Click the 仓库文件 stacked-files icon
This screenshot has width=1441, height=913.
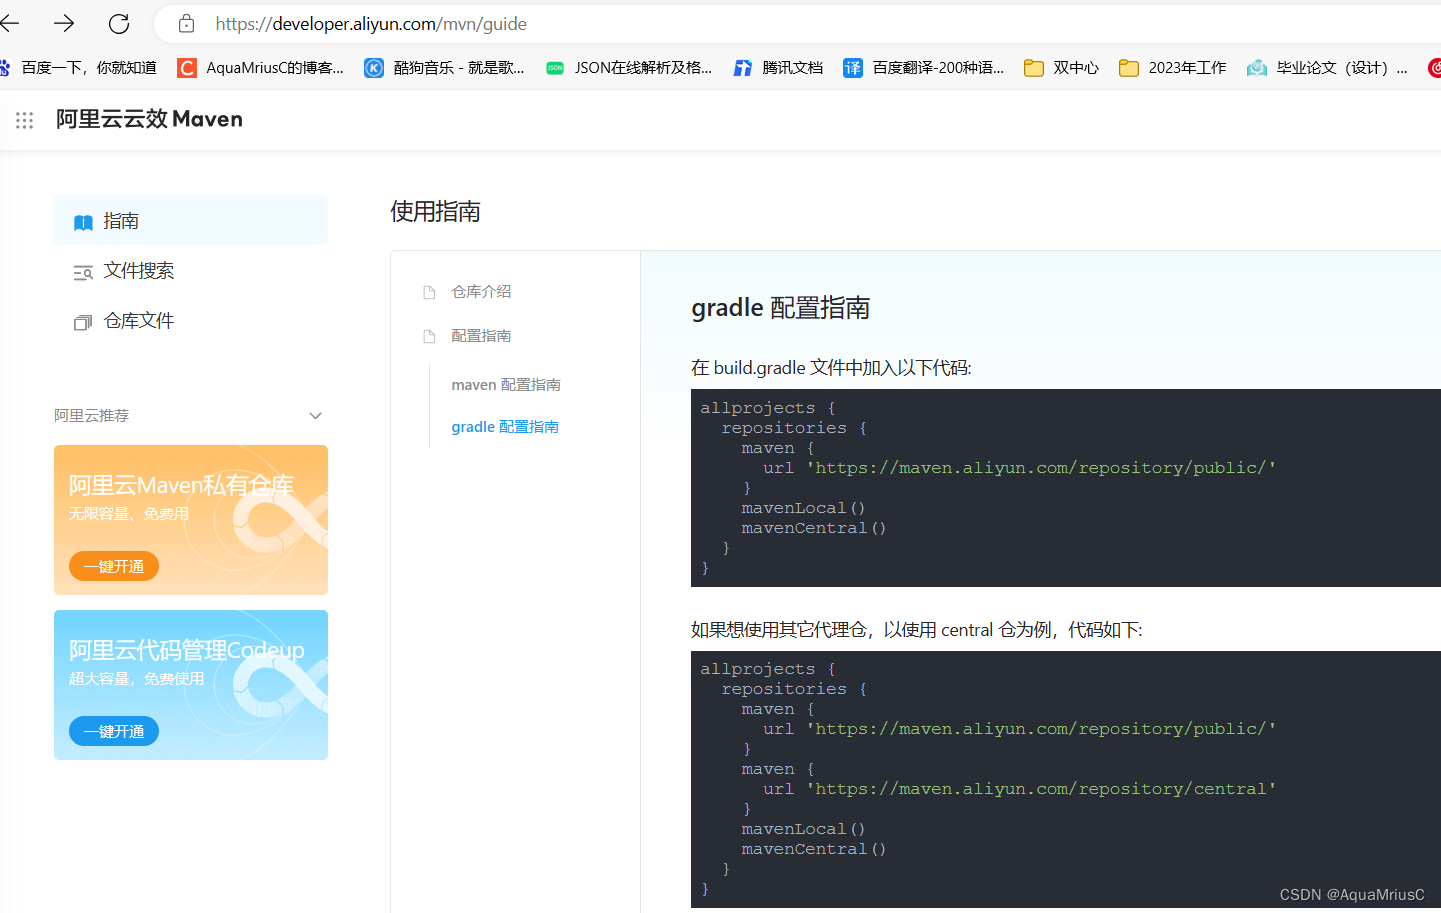tap(83, 322)
